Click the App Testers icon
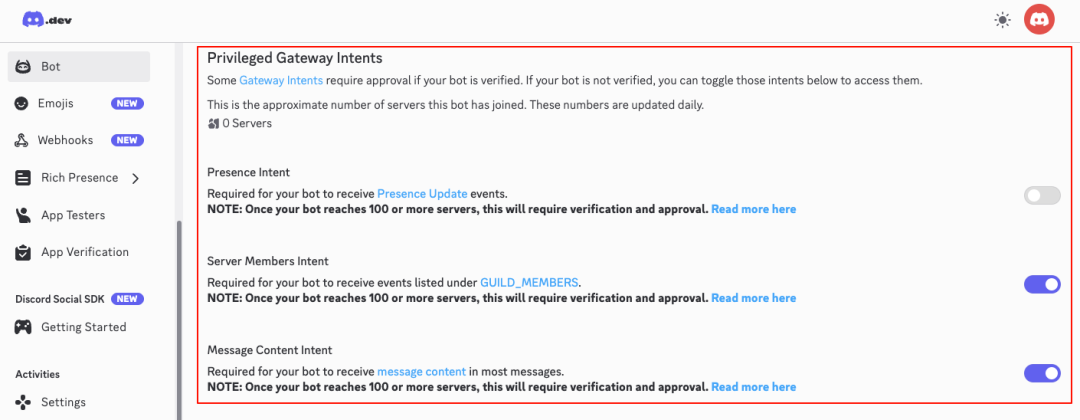 click(x=22, y=215)
